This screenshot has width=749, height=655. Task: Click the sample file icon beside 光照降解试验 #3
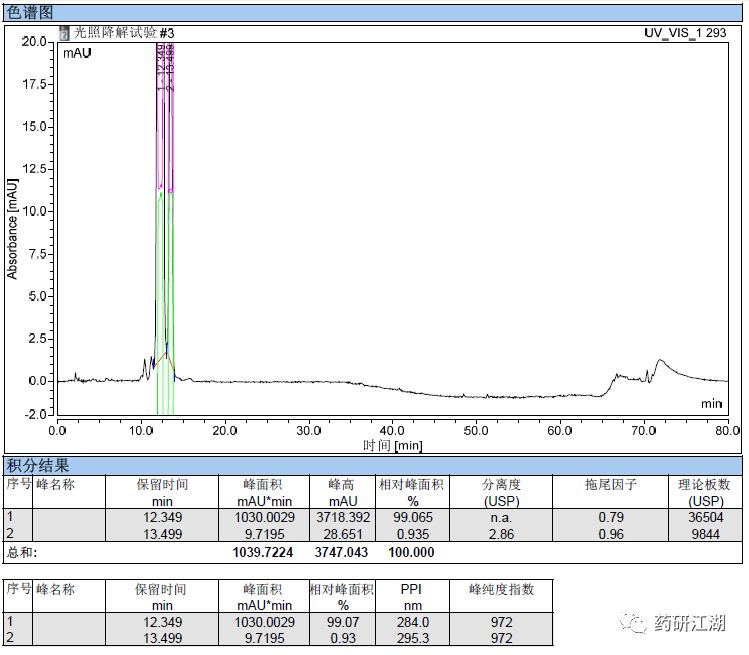[x=64, y=33]
